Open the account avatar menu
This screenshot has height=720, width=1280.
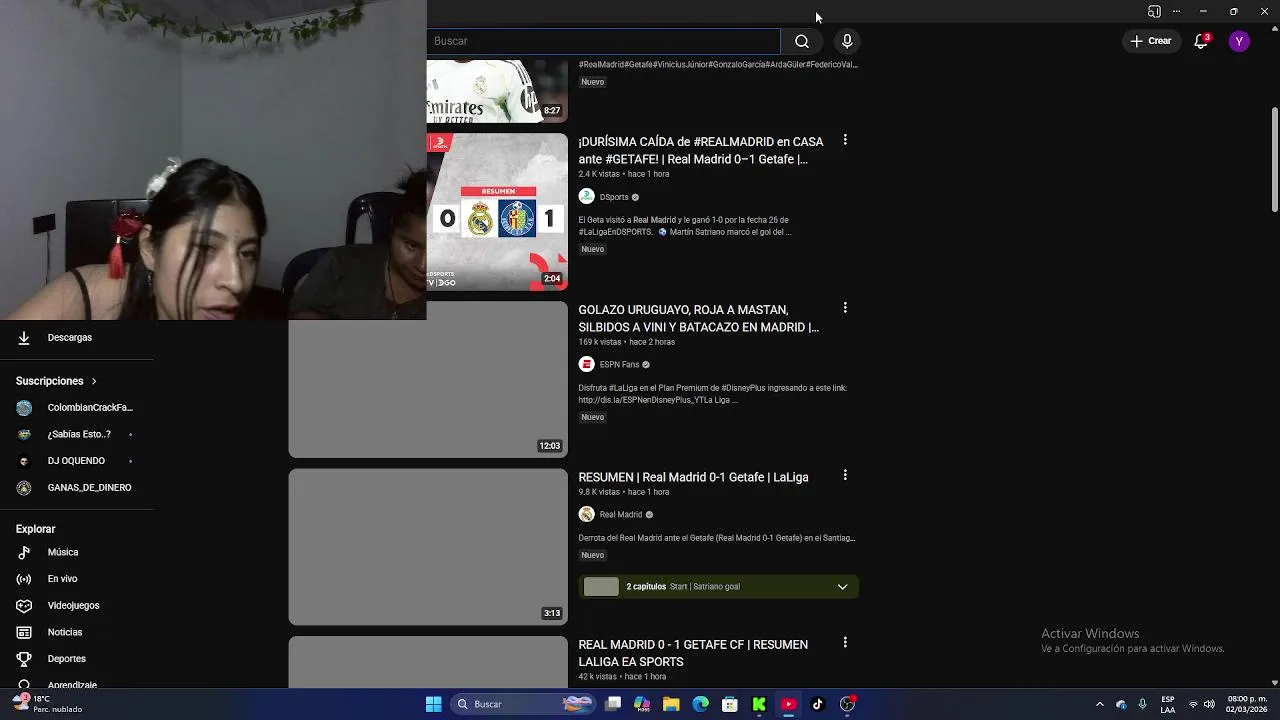(1239, 41)
